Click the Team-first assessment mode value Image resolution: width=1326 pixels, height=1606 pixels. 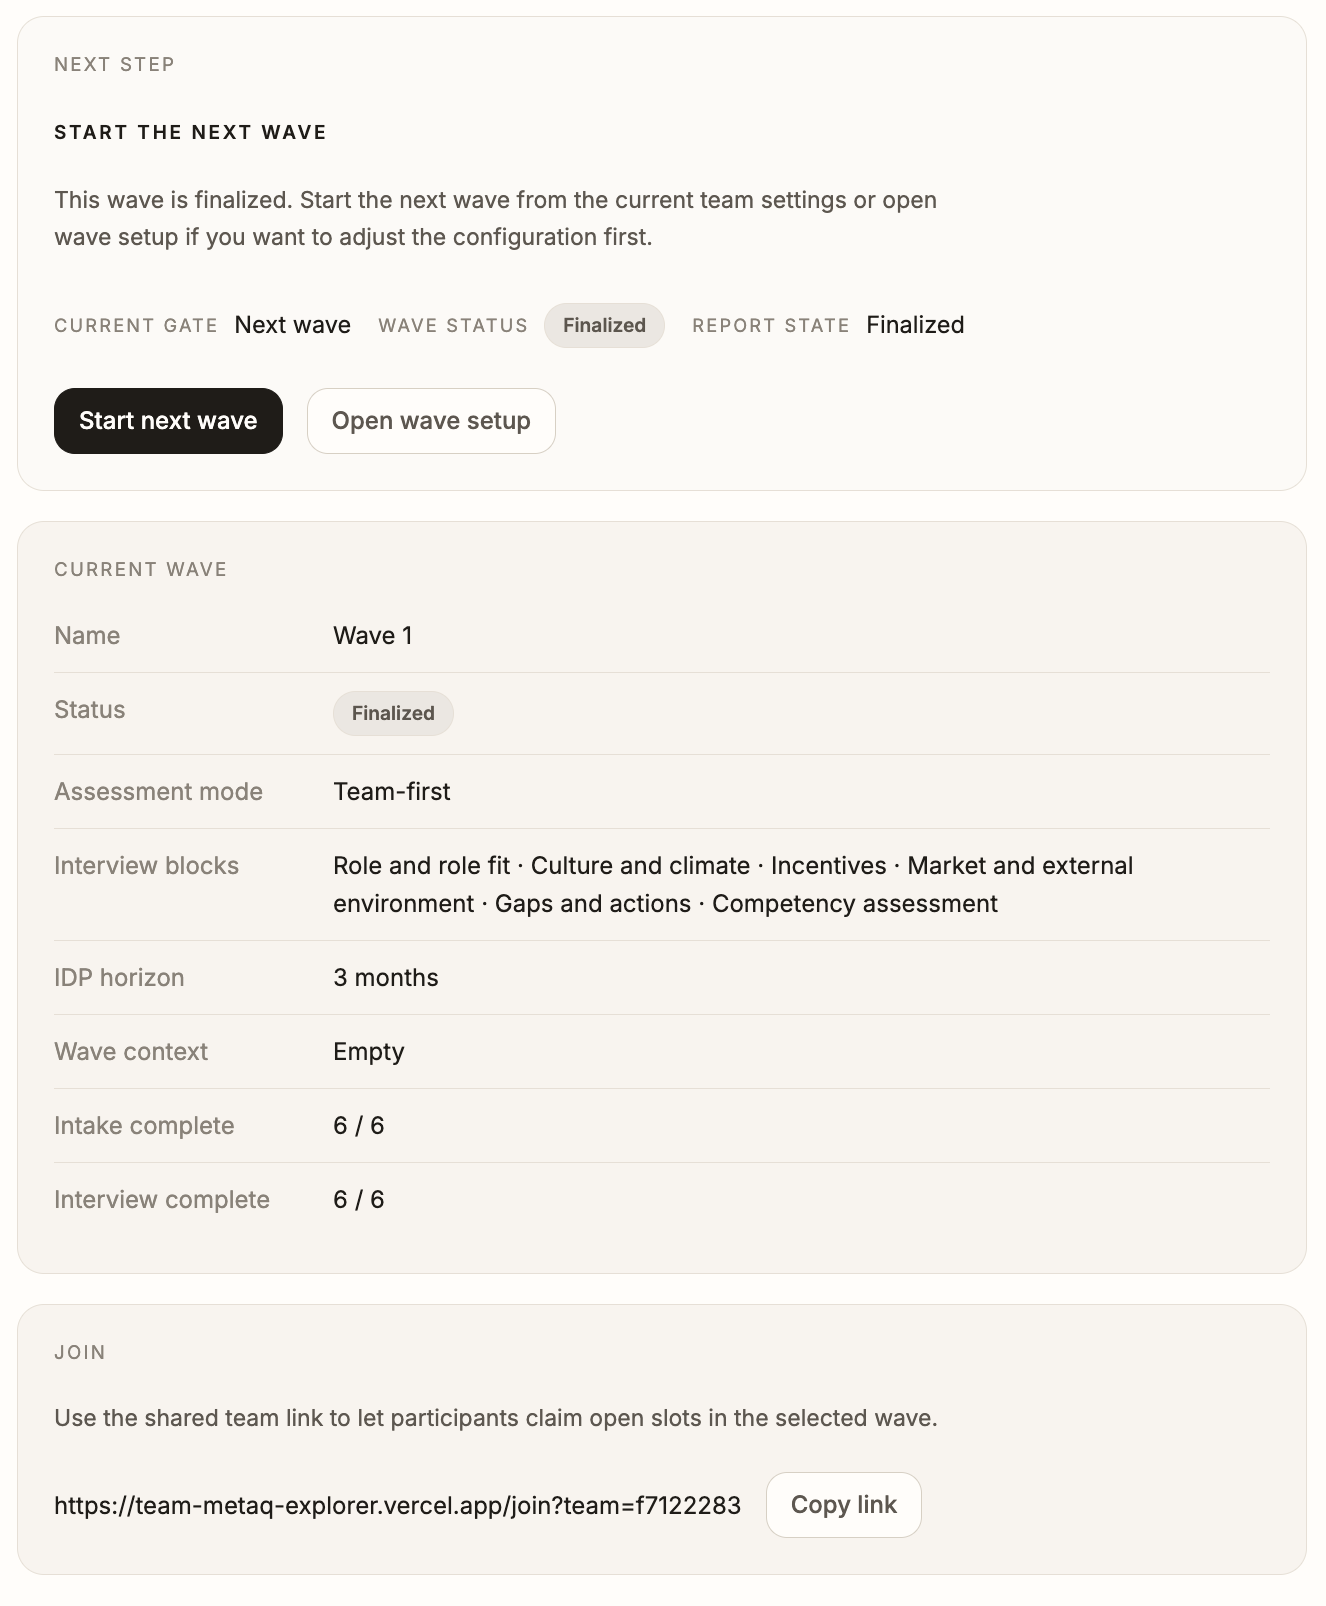pyautogui.click(x=392, y=792)
